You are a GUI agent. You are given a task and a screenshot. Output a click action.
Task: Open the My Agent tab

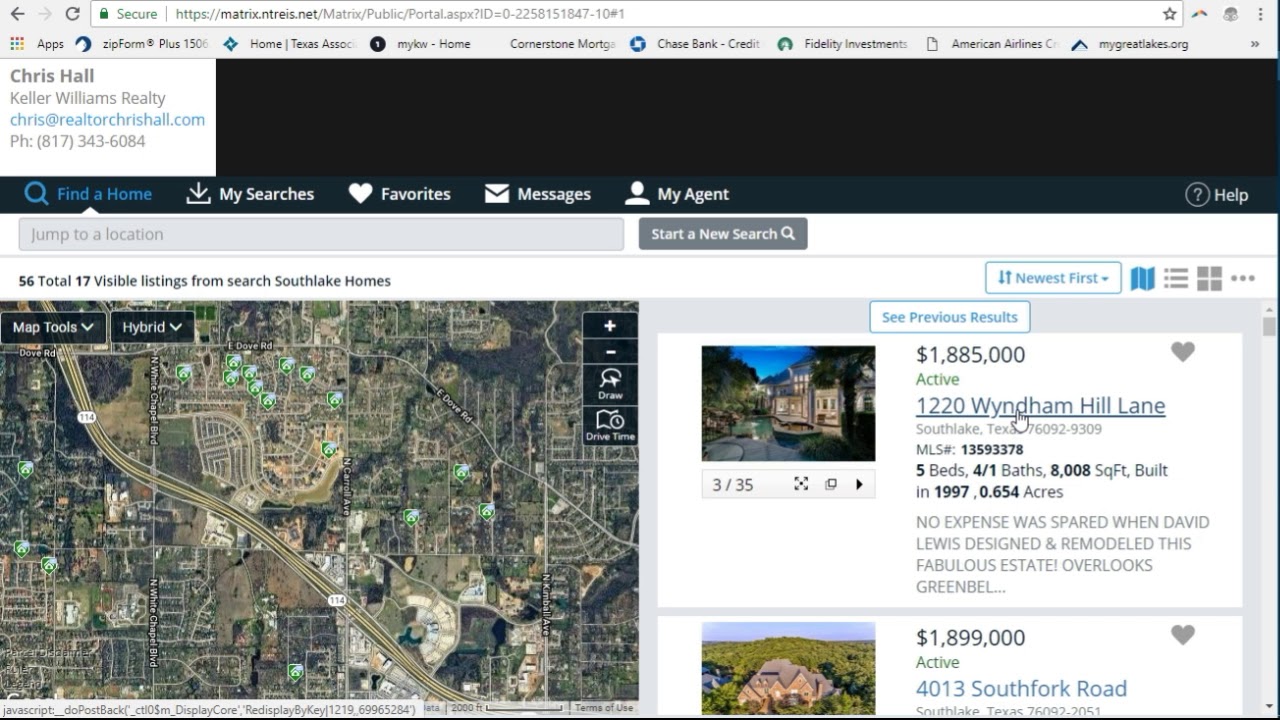(x=676, y=194)
